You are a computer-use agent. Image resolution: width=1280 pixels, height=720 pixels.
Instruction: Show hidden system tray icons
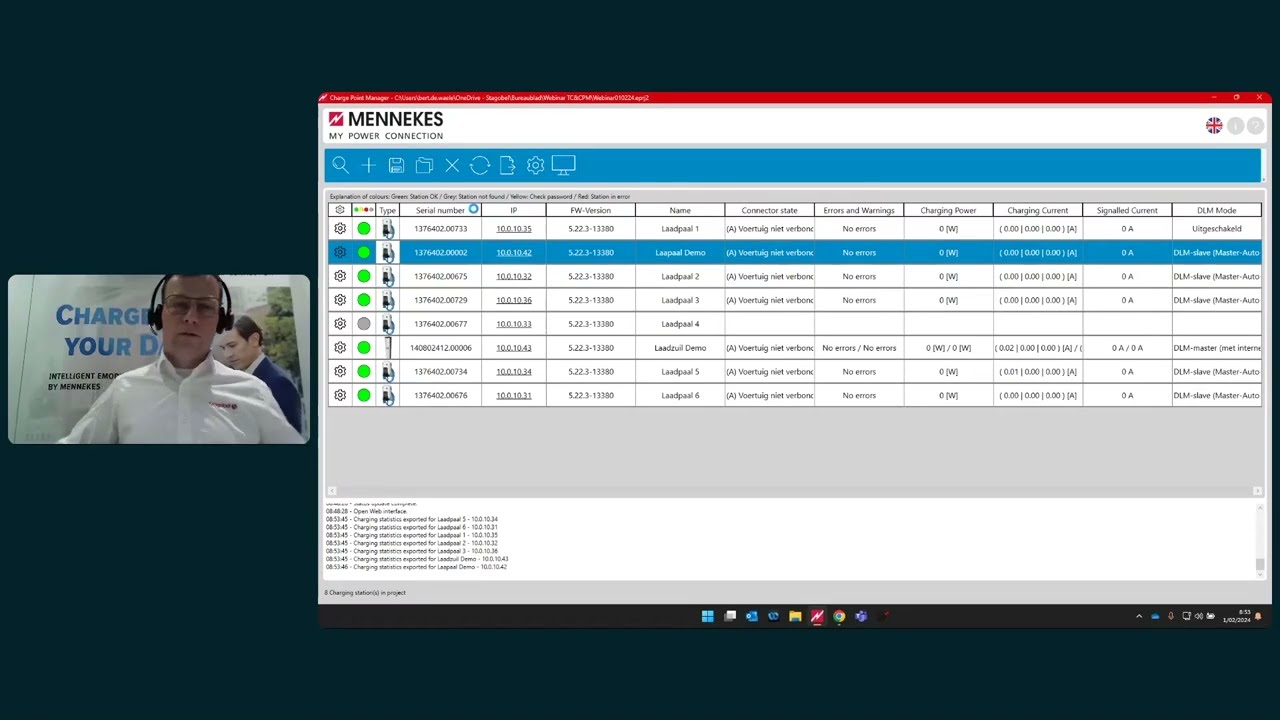click(1139, 616)
